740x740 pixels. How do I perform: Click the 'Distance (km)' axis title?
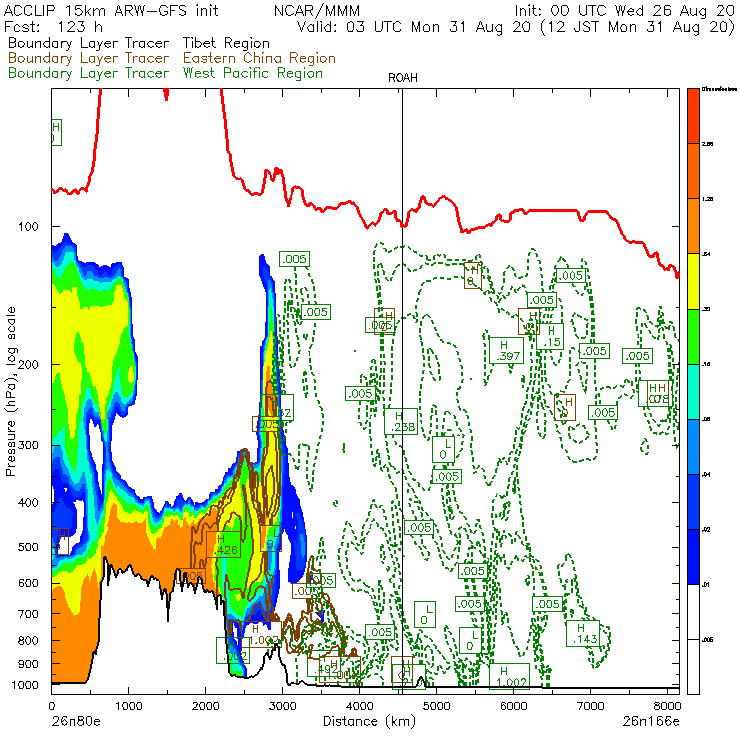point(369,722)
